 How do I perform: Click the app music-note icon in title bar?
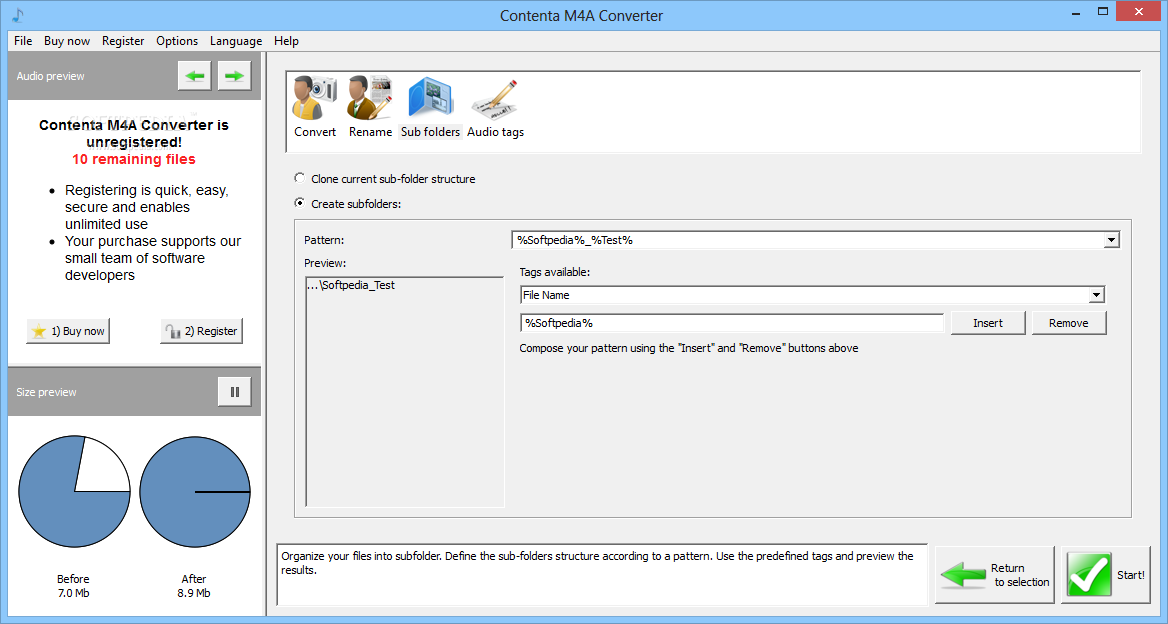coord(18,15)
